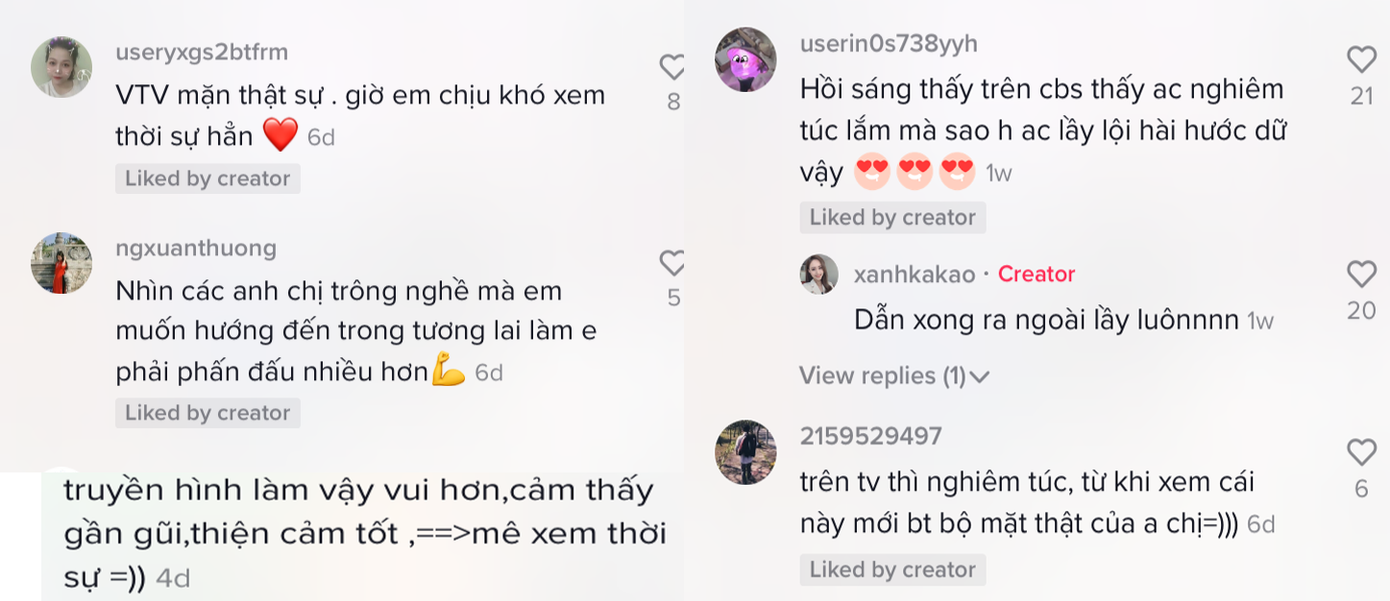Viewport: 1390px width, 601px height.
Task: Like ngxuanthuong's comment about VTV careers
Action: coord(673,263)
